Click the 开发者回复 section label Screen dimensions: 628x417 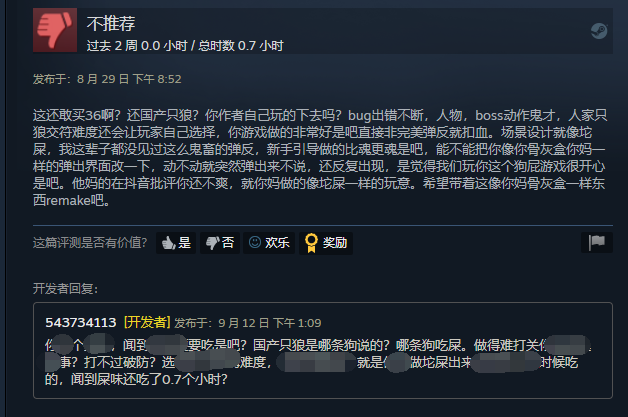[x=65, y=288]
